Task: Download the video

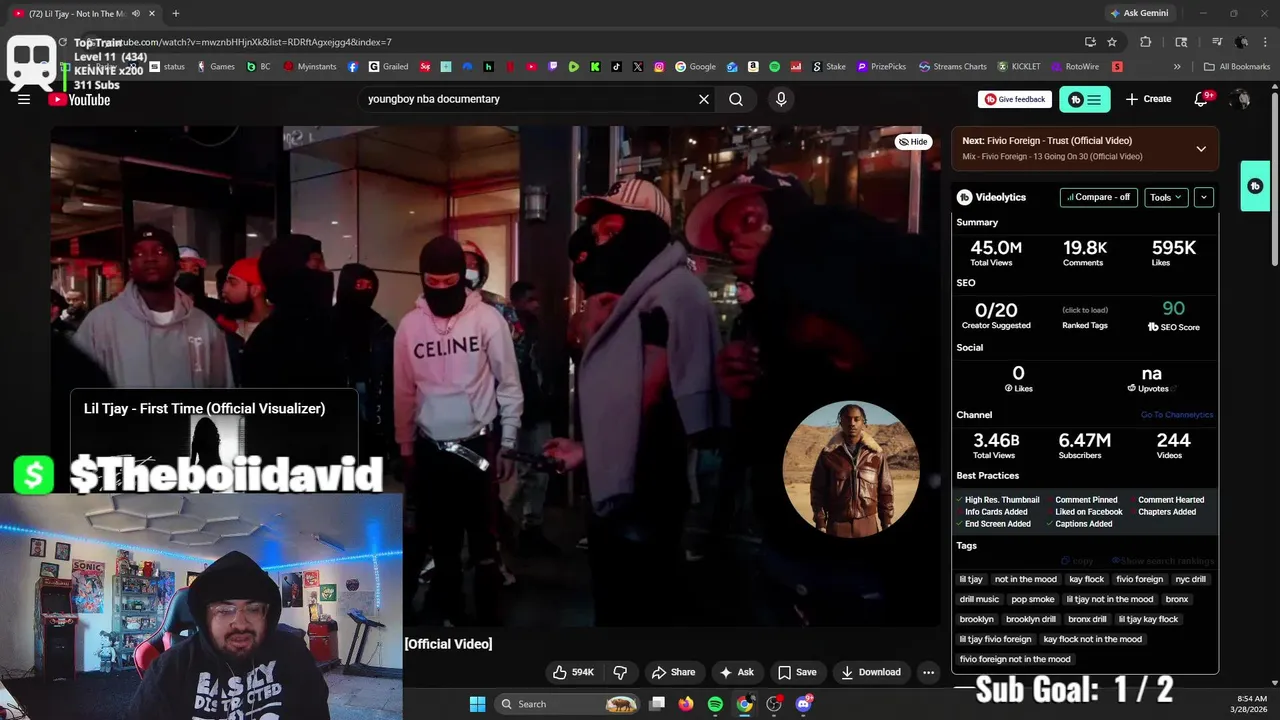Action: (x=871, y=672)
